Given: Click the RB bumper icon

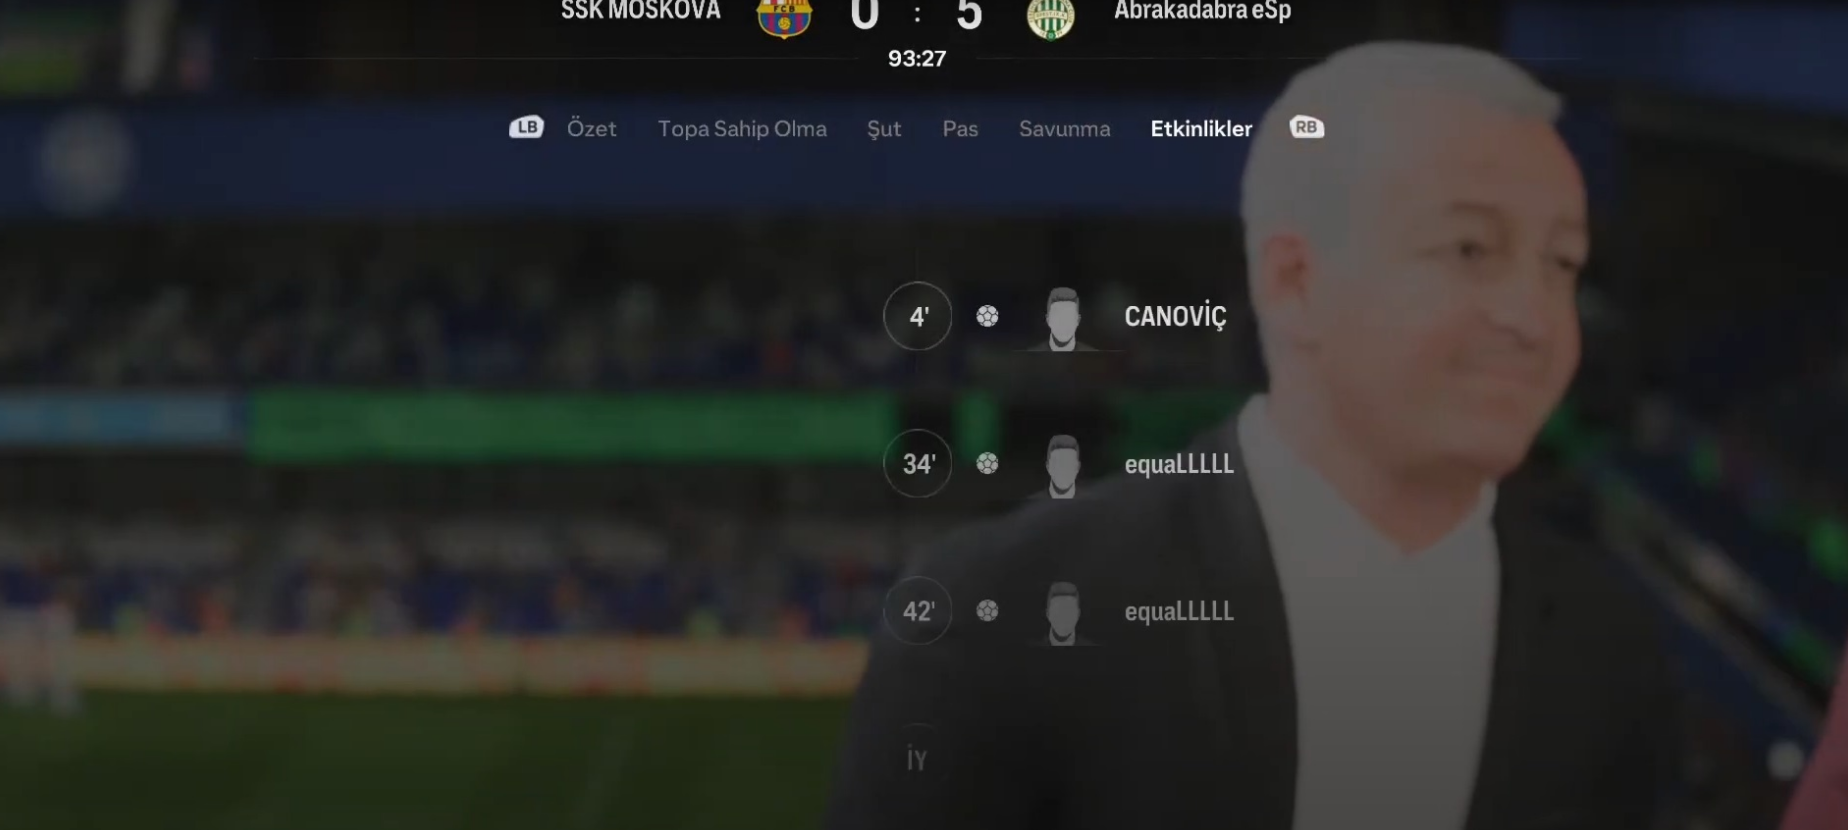Looking at the screenshot, I should click(x=1306, y=128).
